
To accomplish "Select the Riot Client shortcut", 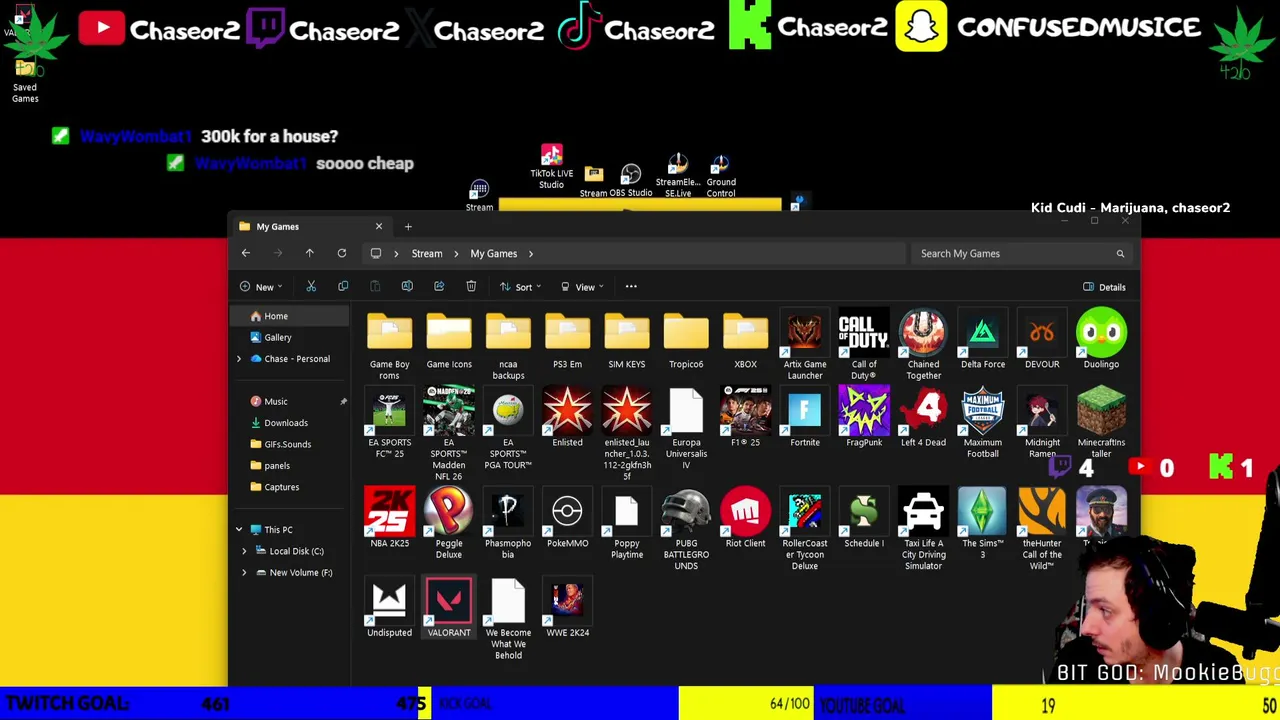I will click(x=745, y=518).
